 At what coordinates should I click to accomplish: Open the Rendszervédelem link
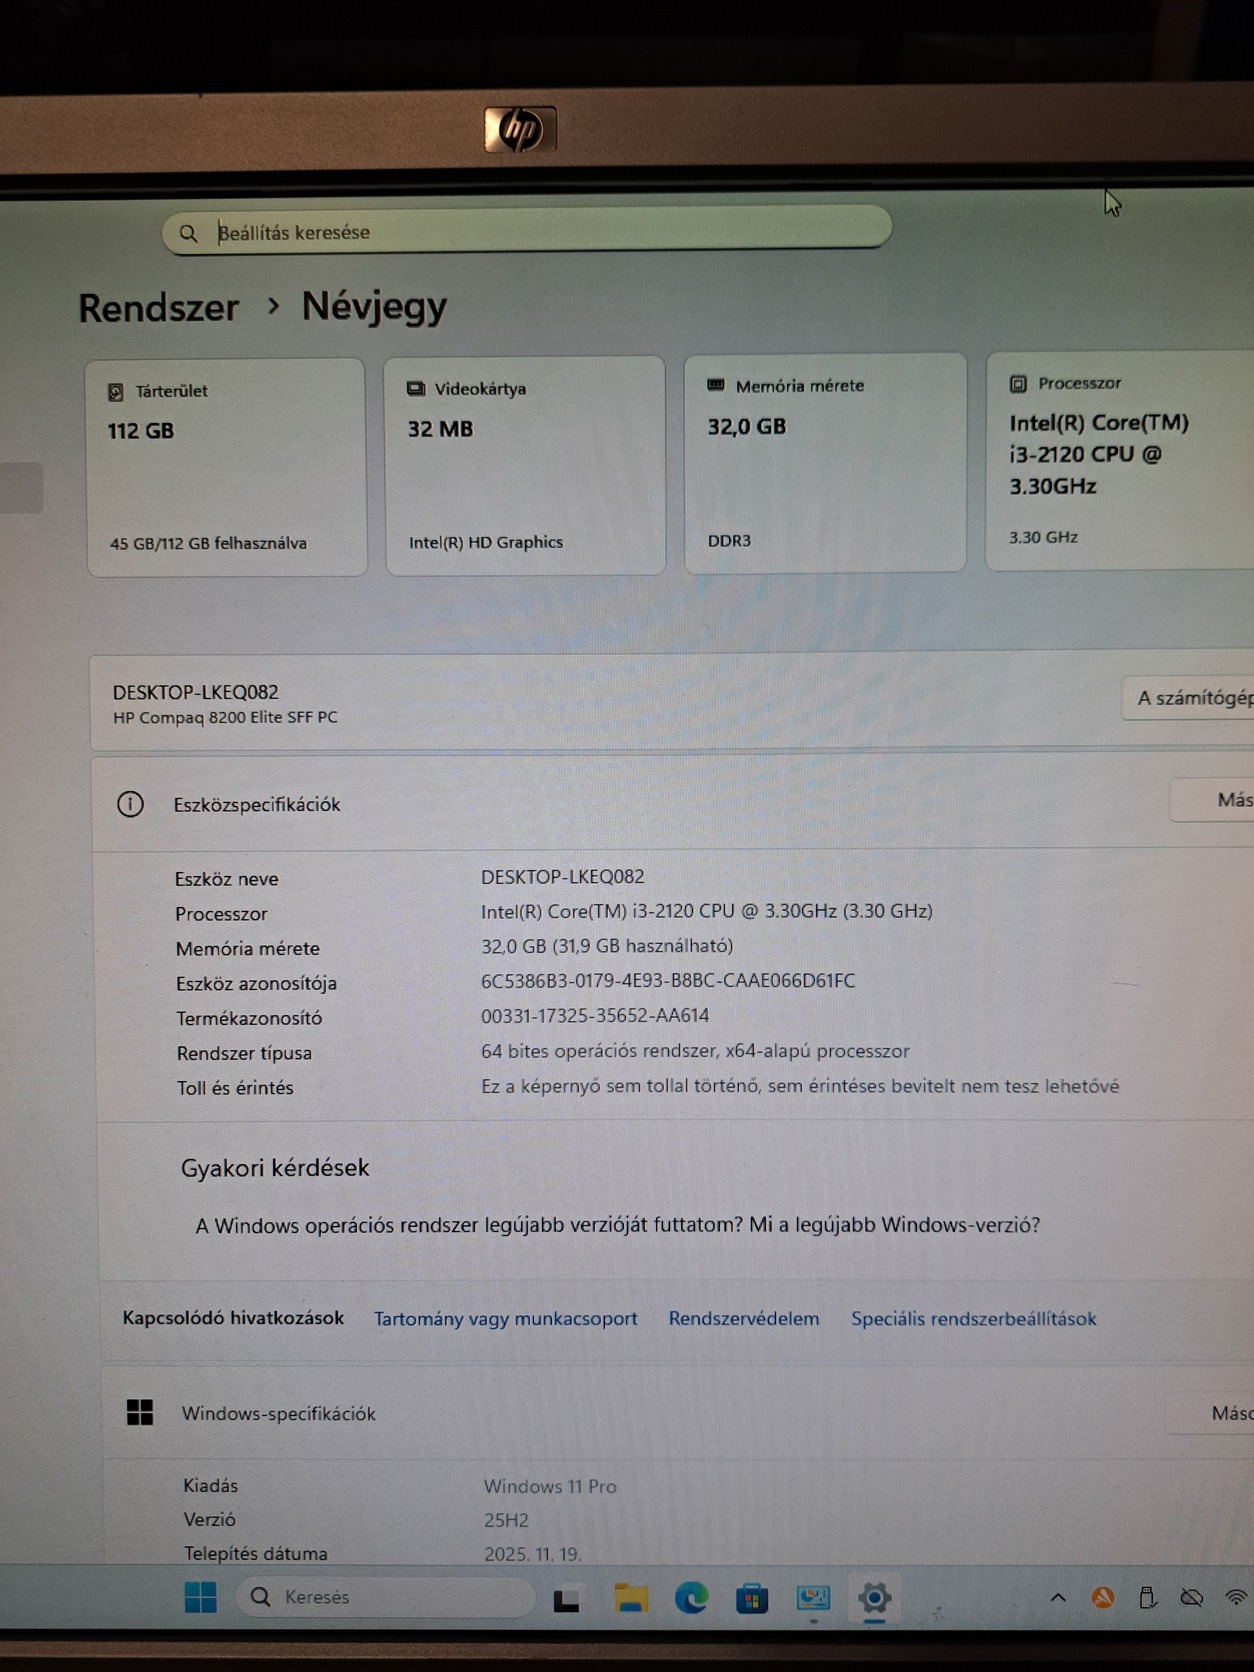pyautogui.click(x=744, y=1319)
